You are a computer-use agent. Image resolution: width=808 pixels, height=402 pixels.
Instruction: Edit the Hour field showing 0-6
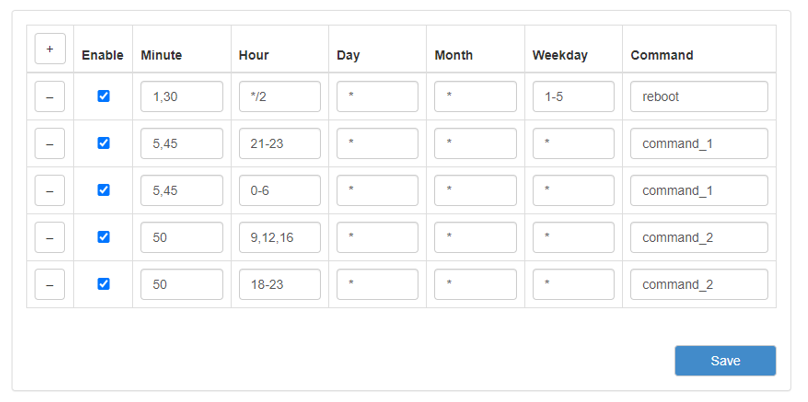(x=279, y=191)
